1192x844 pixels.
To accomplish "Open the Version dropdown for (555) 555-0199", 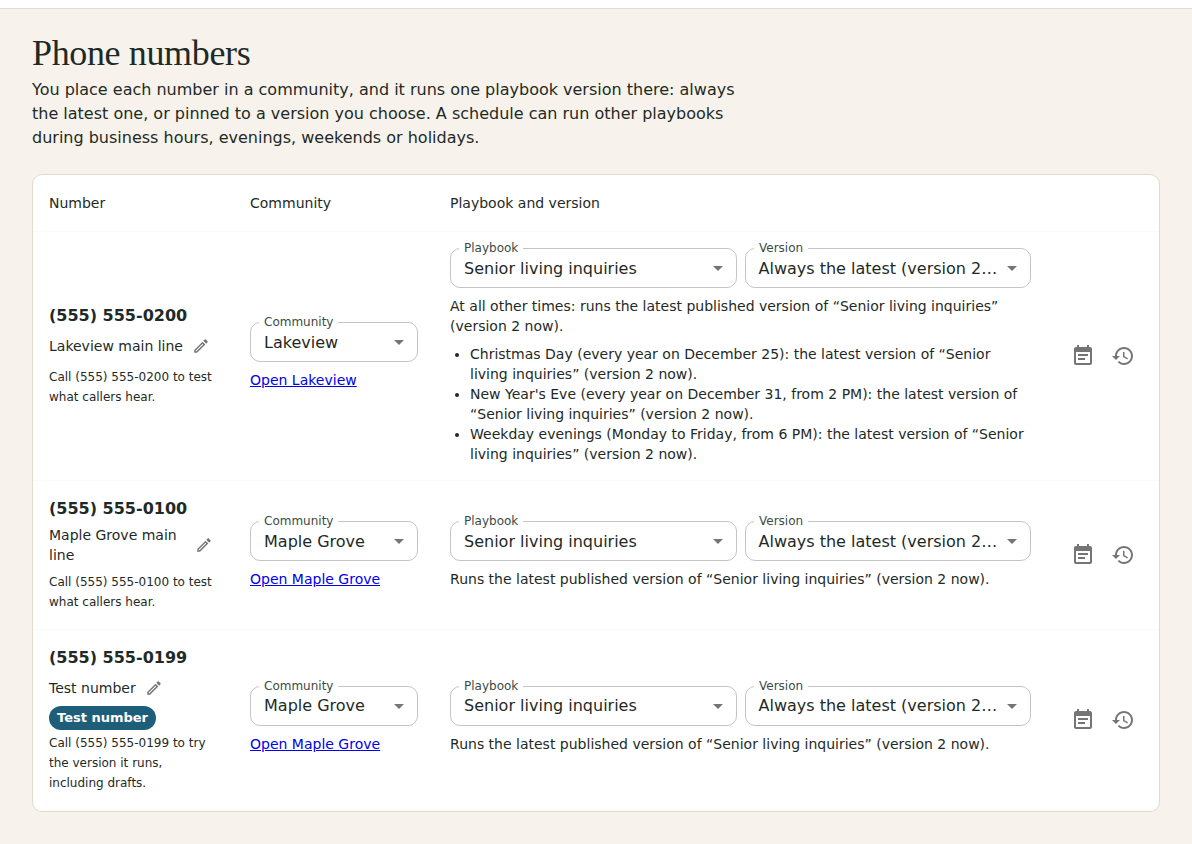I will [888, 706].
